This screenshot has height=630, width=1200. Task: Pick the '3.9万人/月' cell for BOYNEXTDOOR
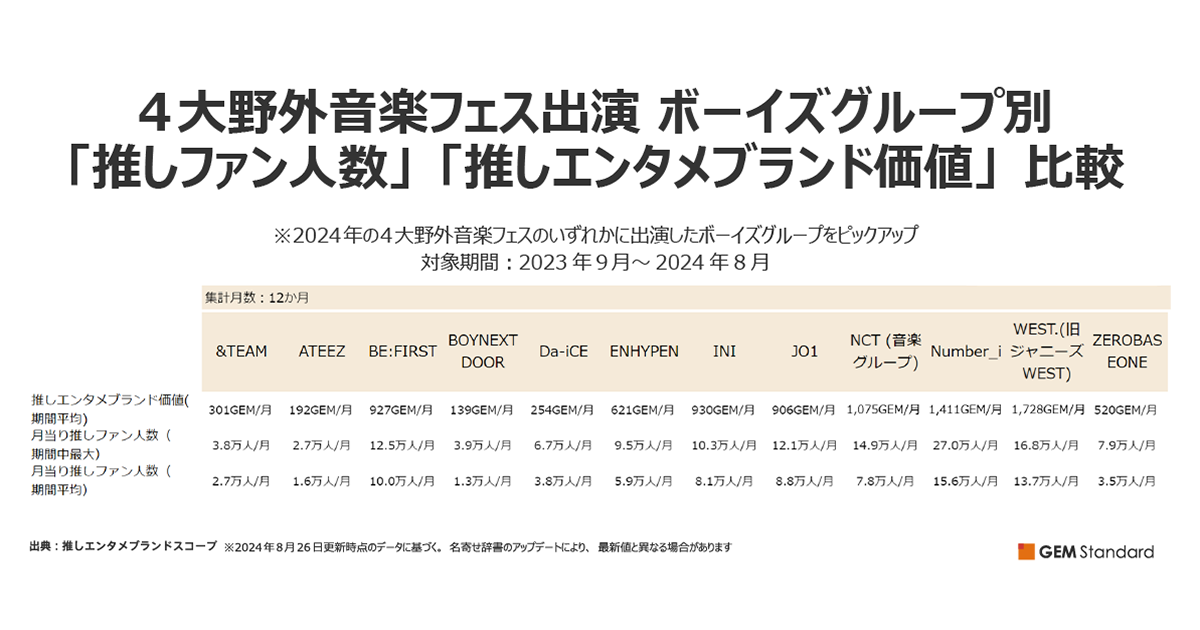pos(482,445)
